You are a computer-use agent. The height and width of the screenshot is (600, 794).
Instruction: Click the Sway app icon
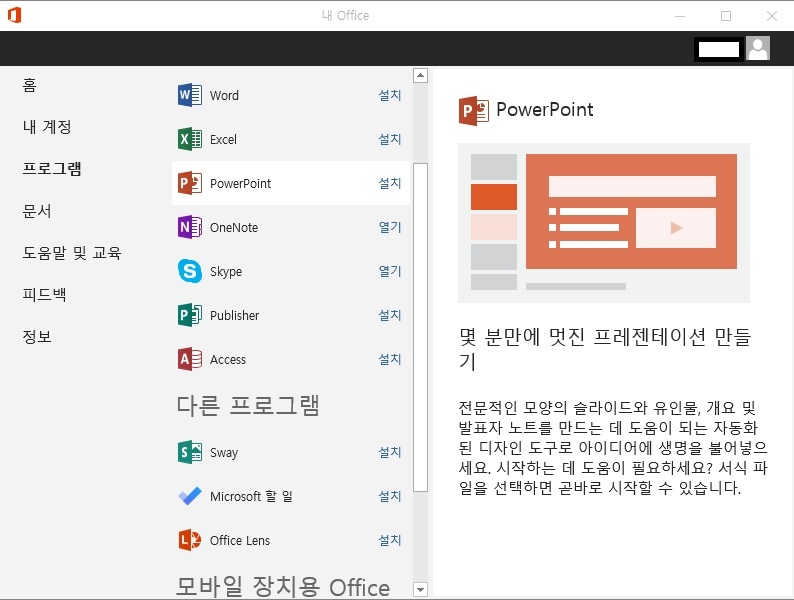pos(190,452)
